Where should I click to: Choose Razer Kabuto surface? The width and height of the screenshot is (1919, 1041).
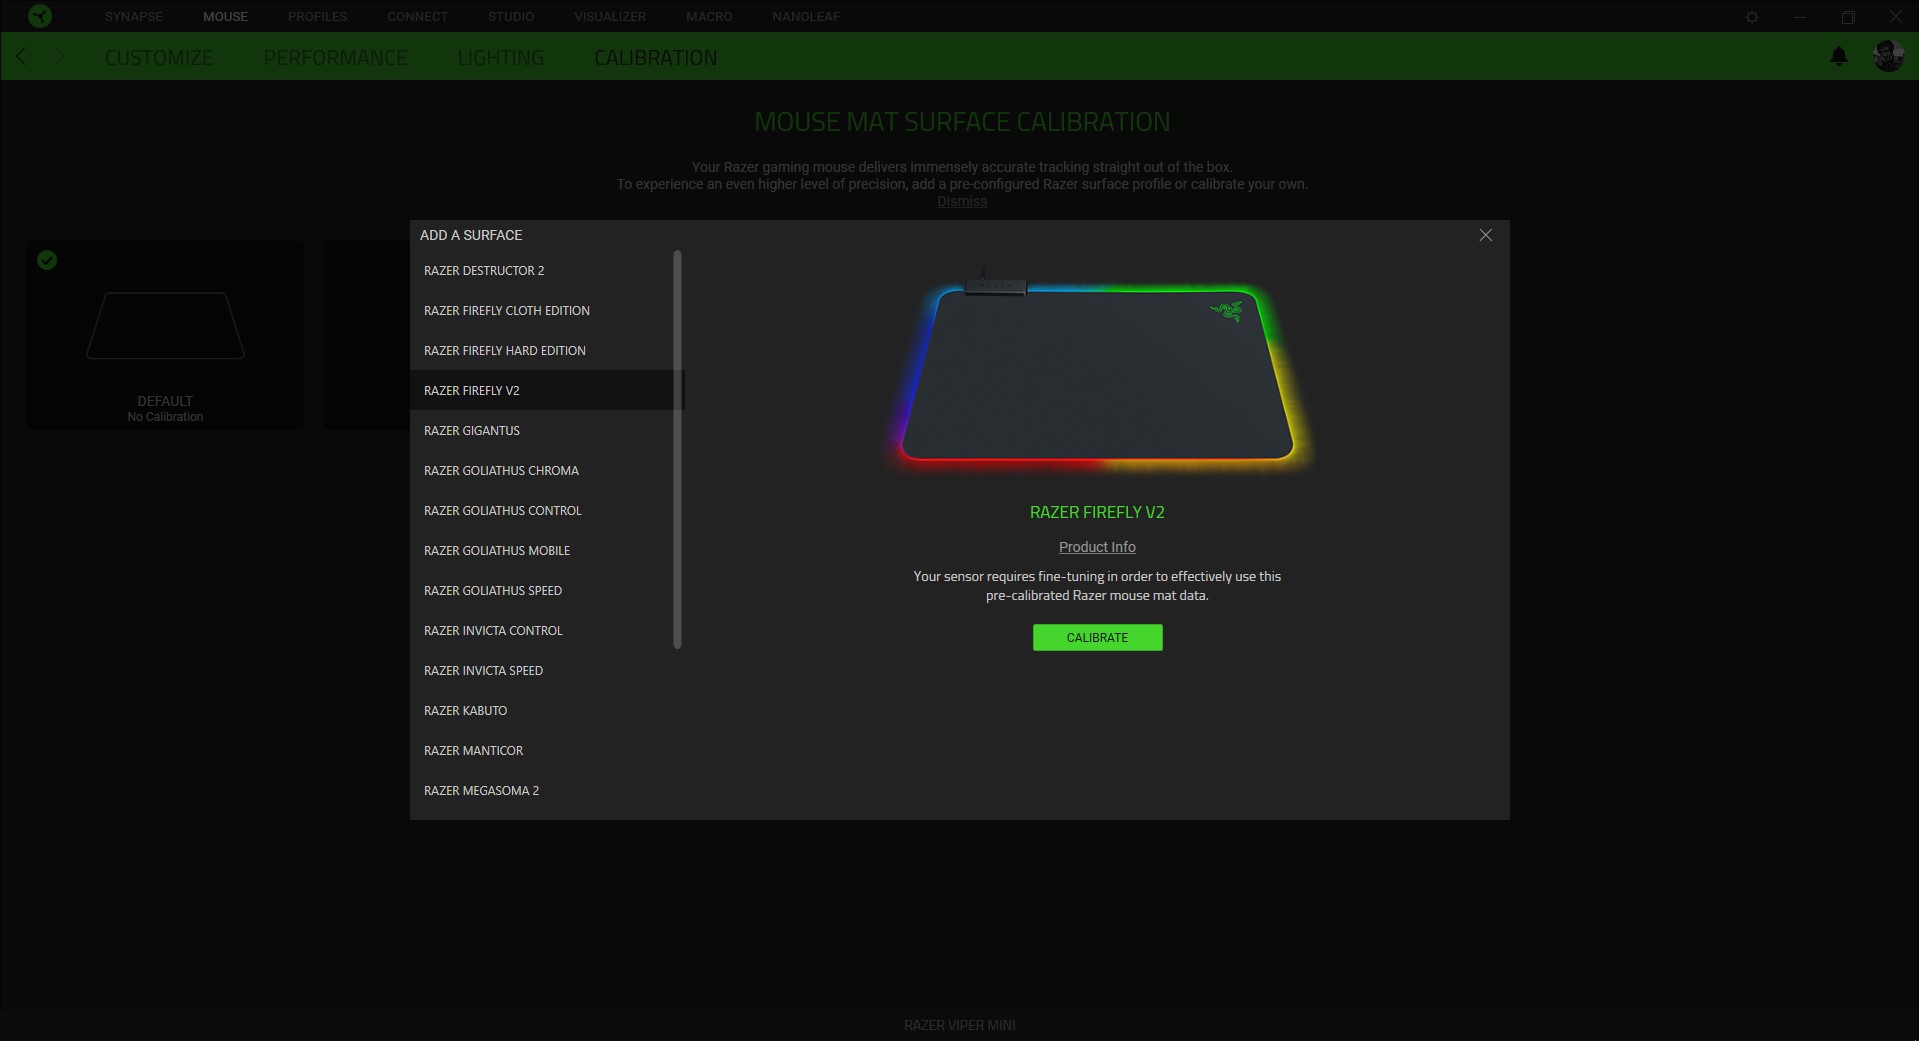pos(542,711)
